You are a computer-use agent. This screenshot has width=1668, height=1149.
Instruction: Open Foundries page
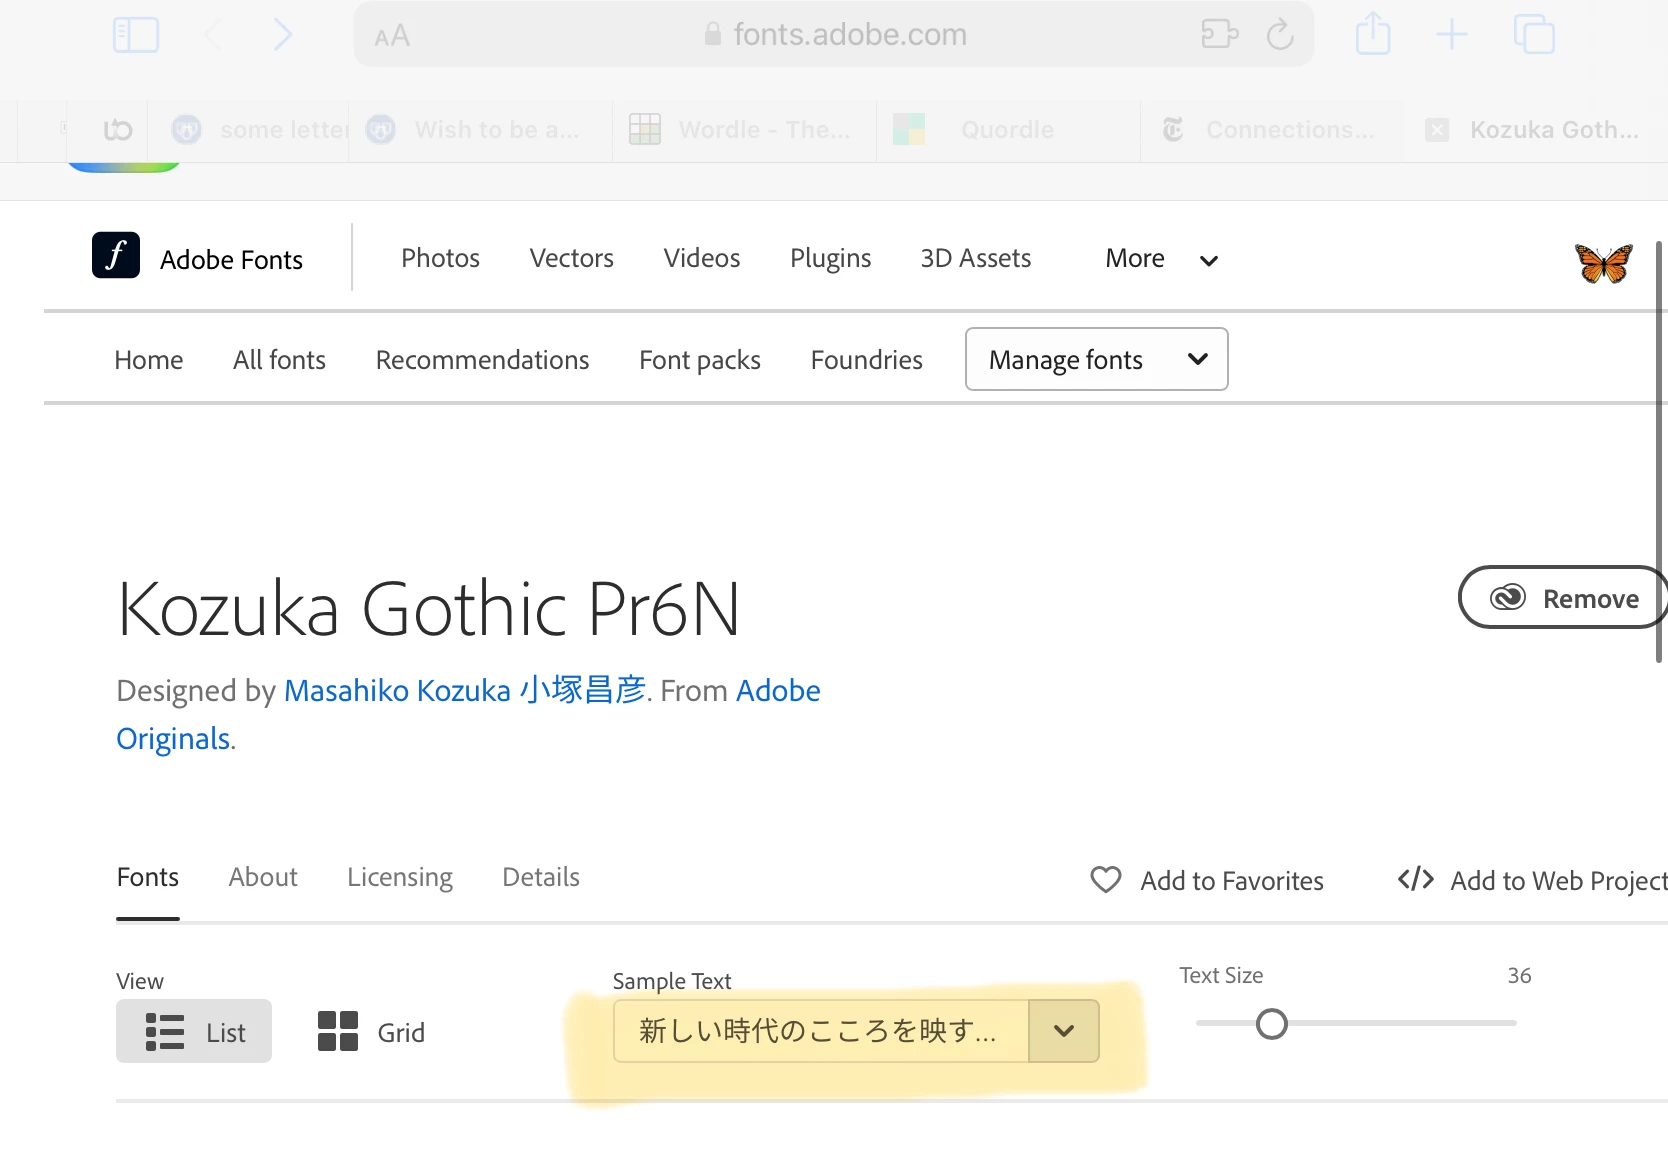pos(867,360)
